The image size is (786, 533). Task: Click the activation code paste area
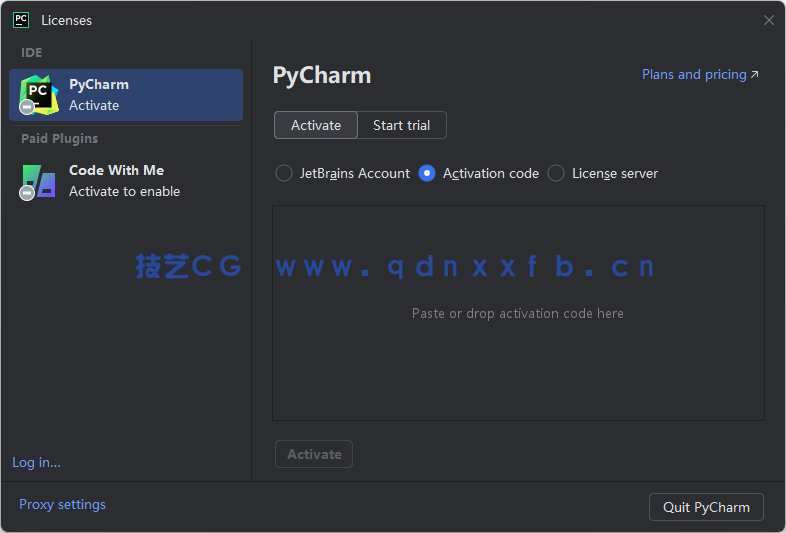(518, 313)
